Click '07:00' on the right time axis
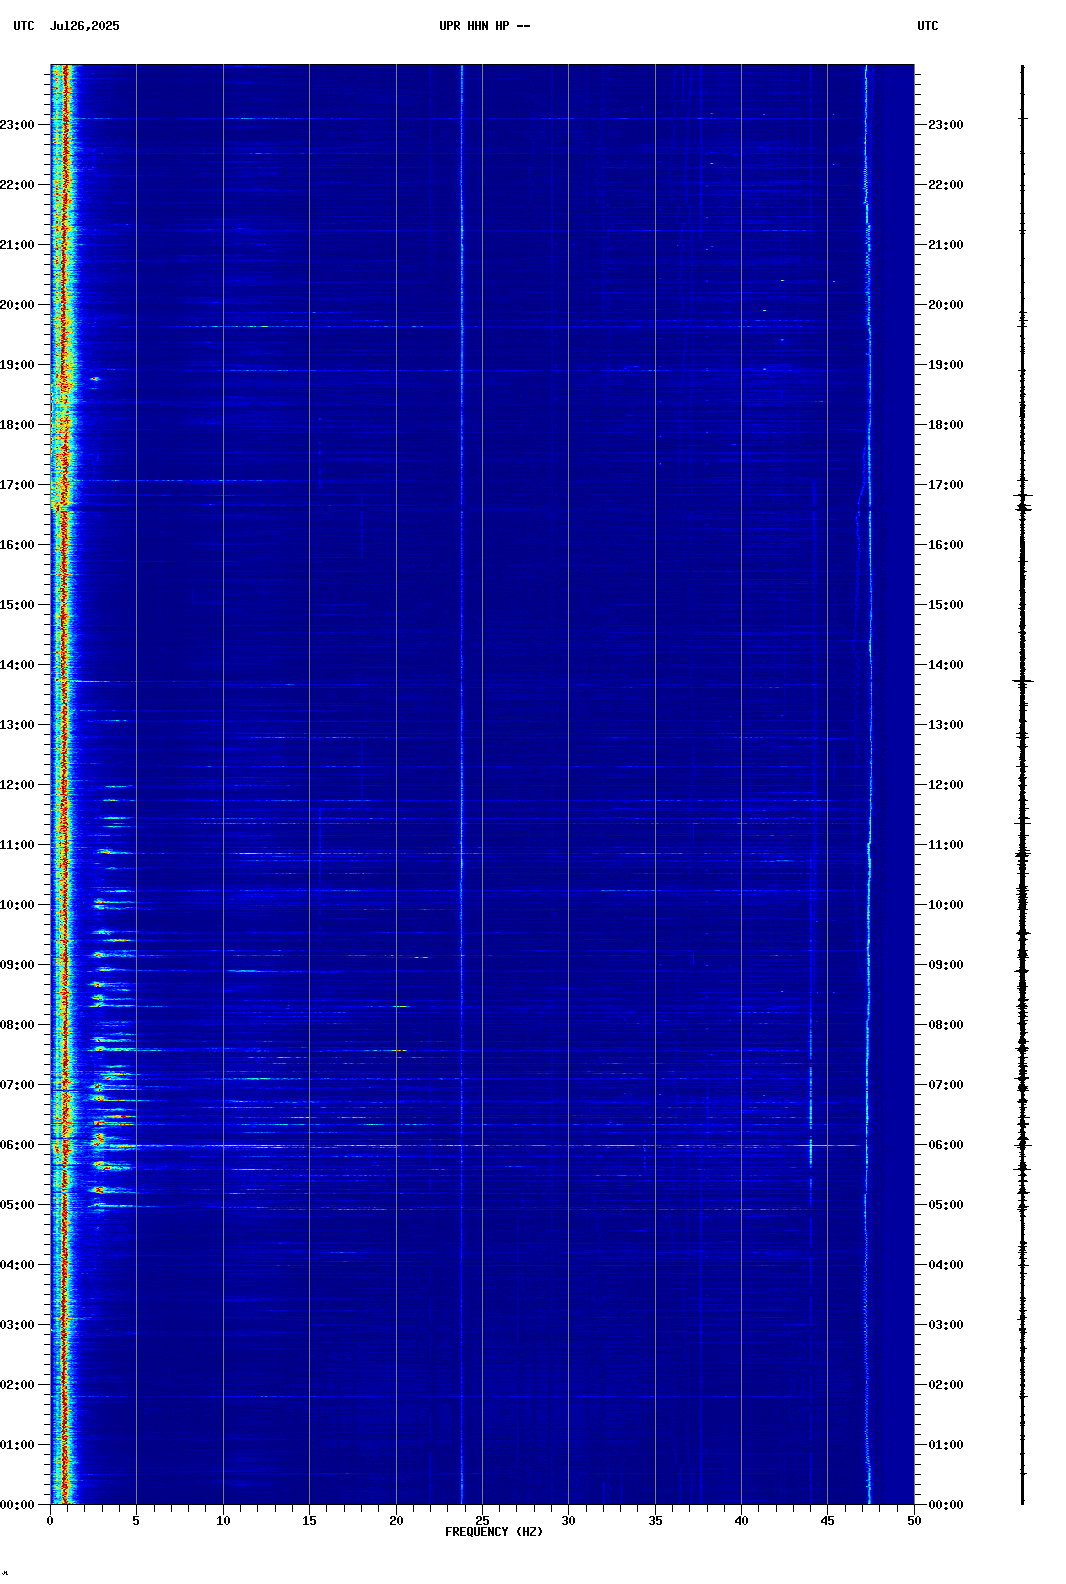The image size is (1066, 1584). click(946, 1085)
